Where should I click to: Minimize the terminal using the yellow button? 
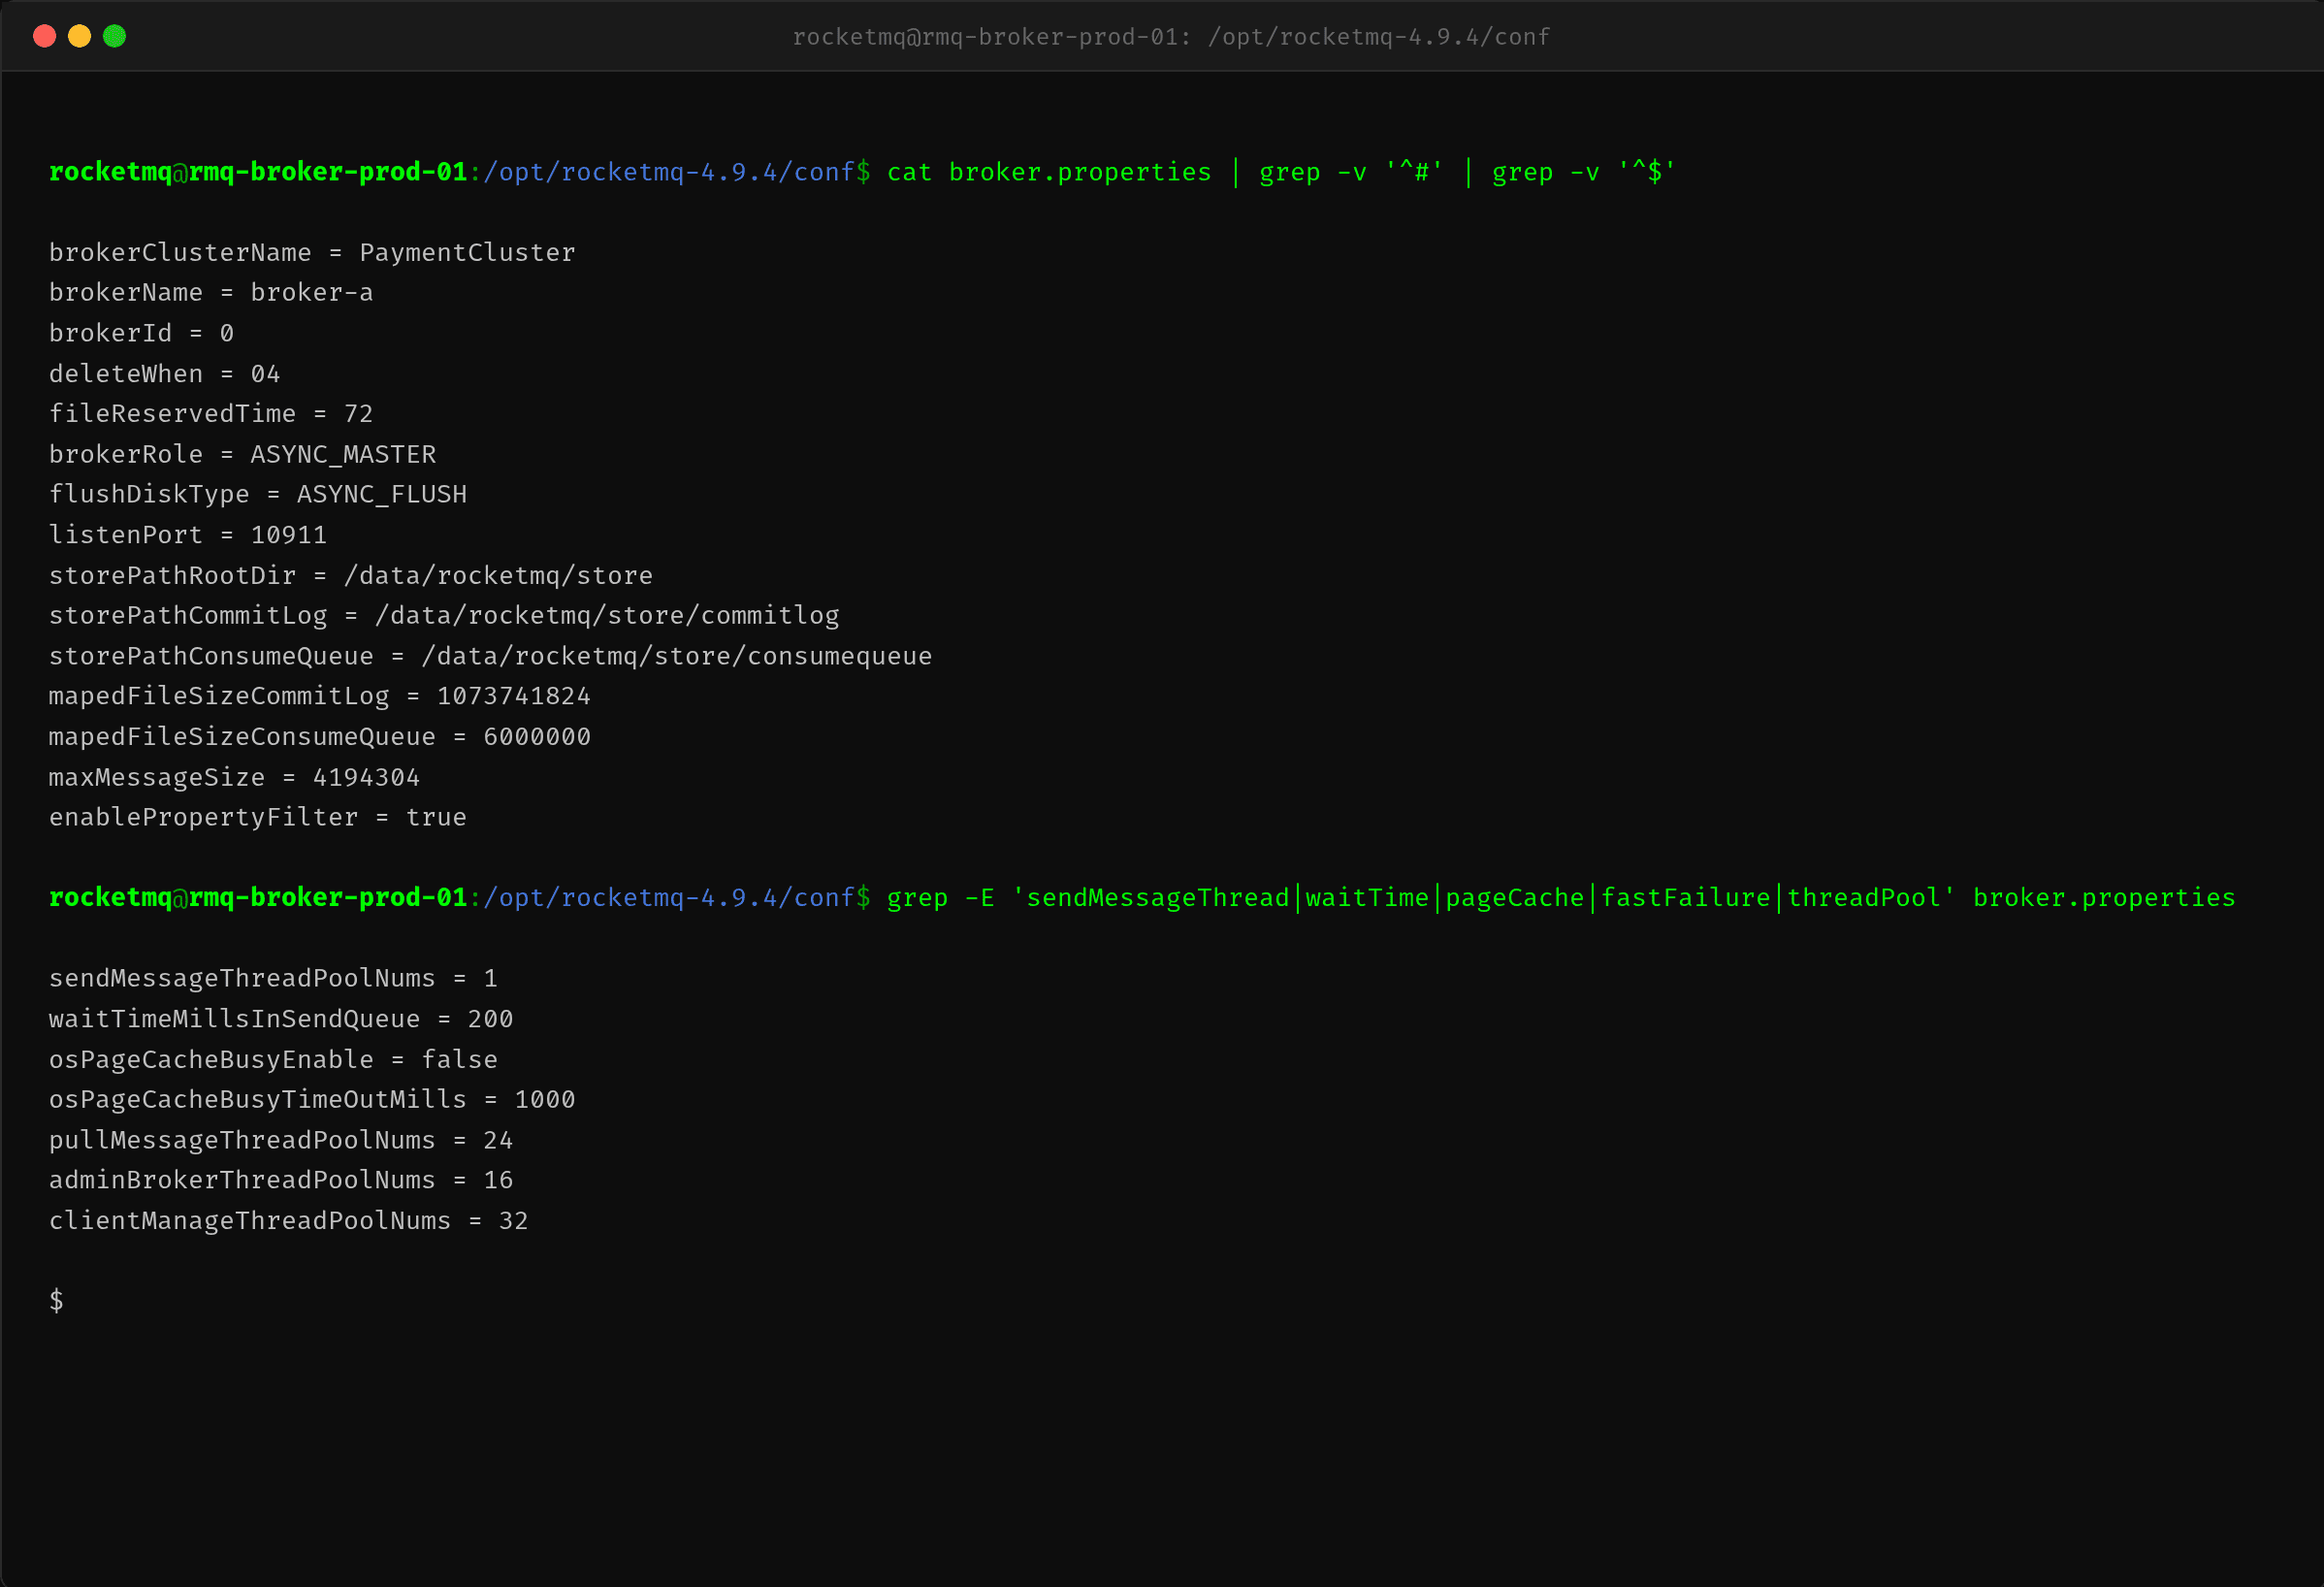(x=79, y=37)
